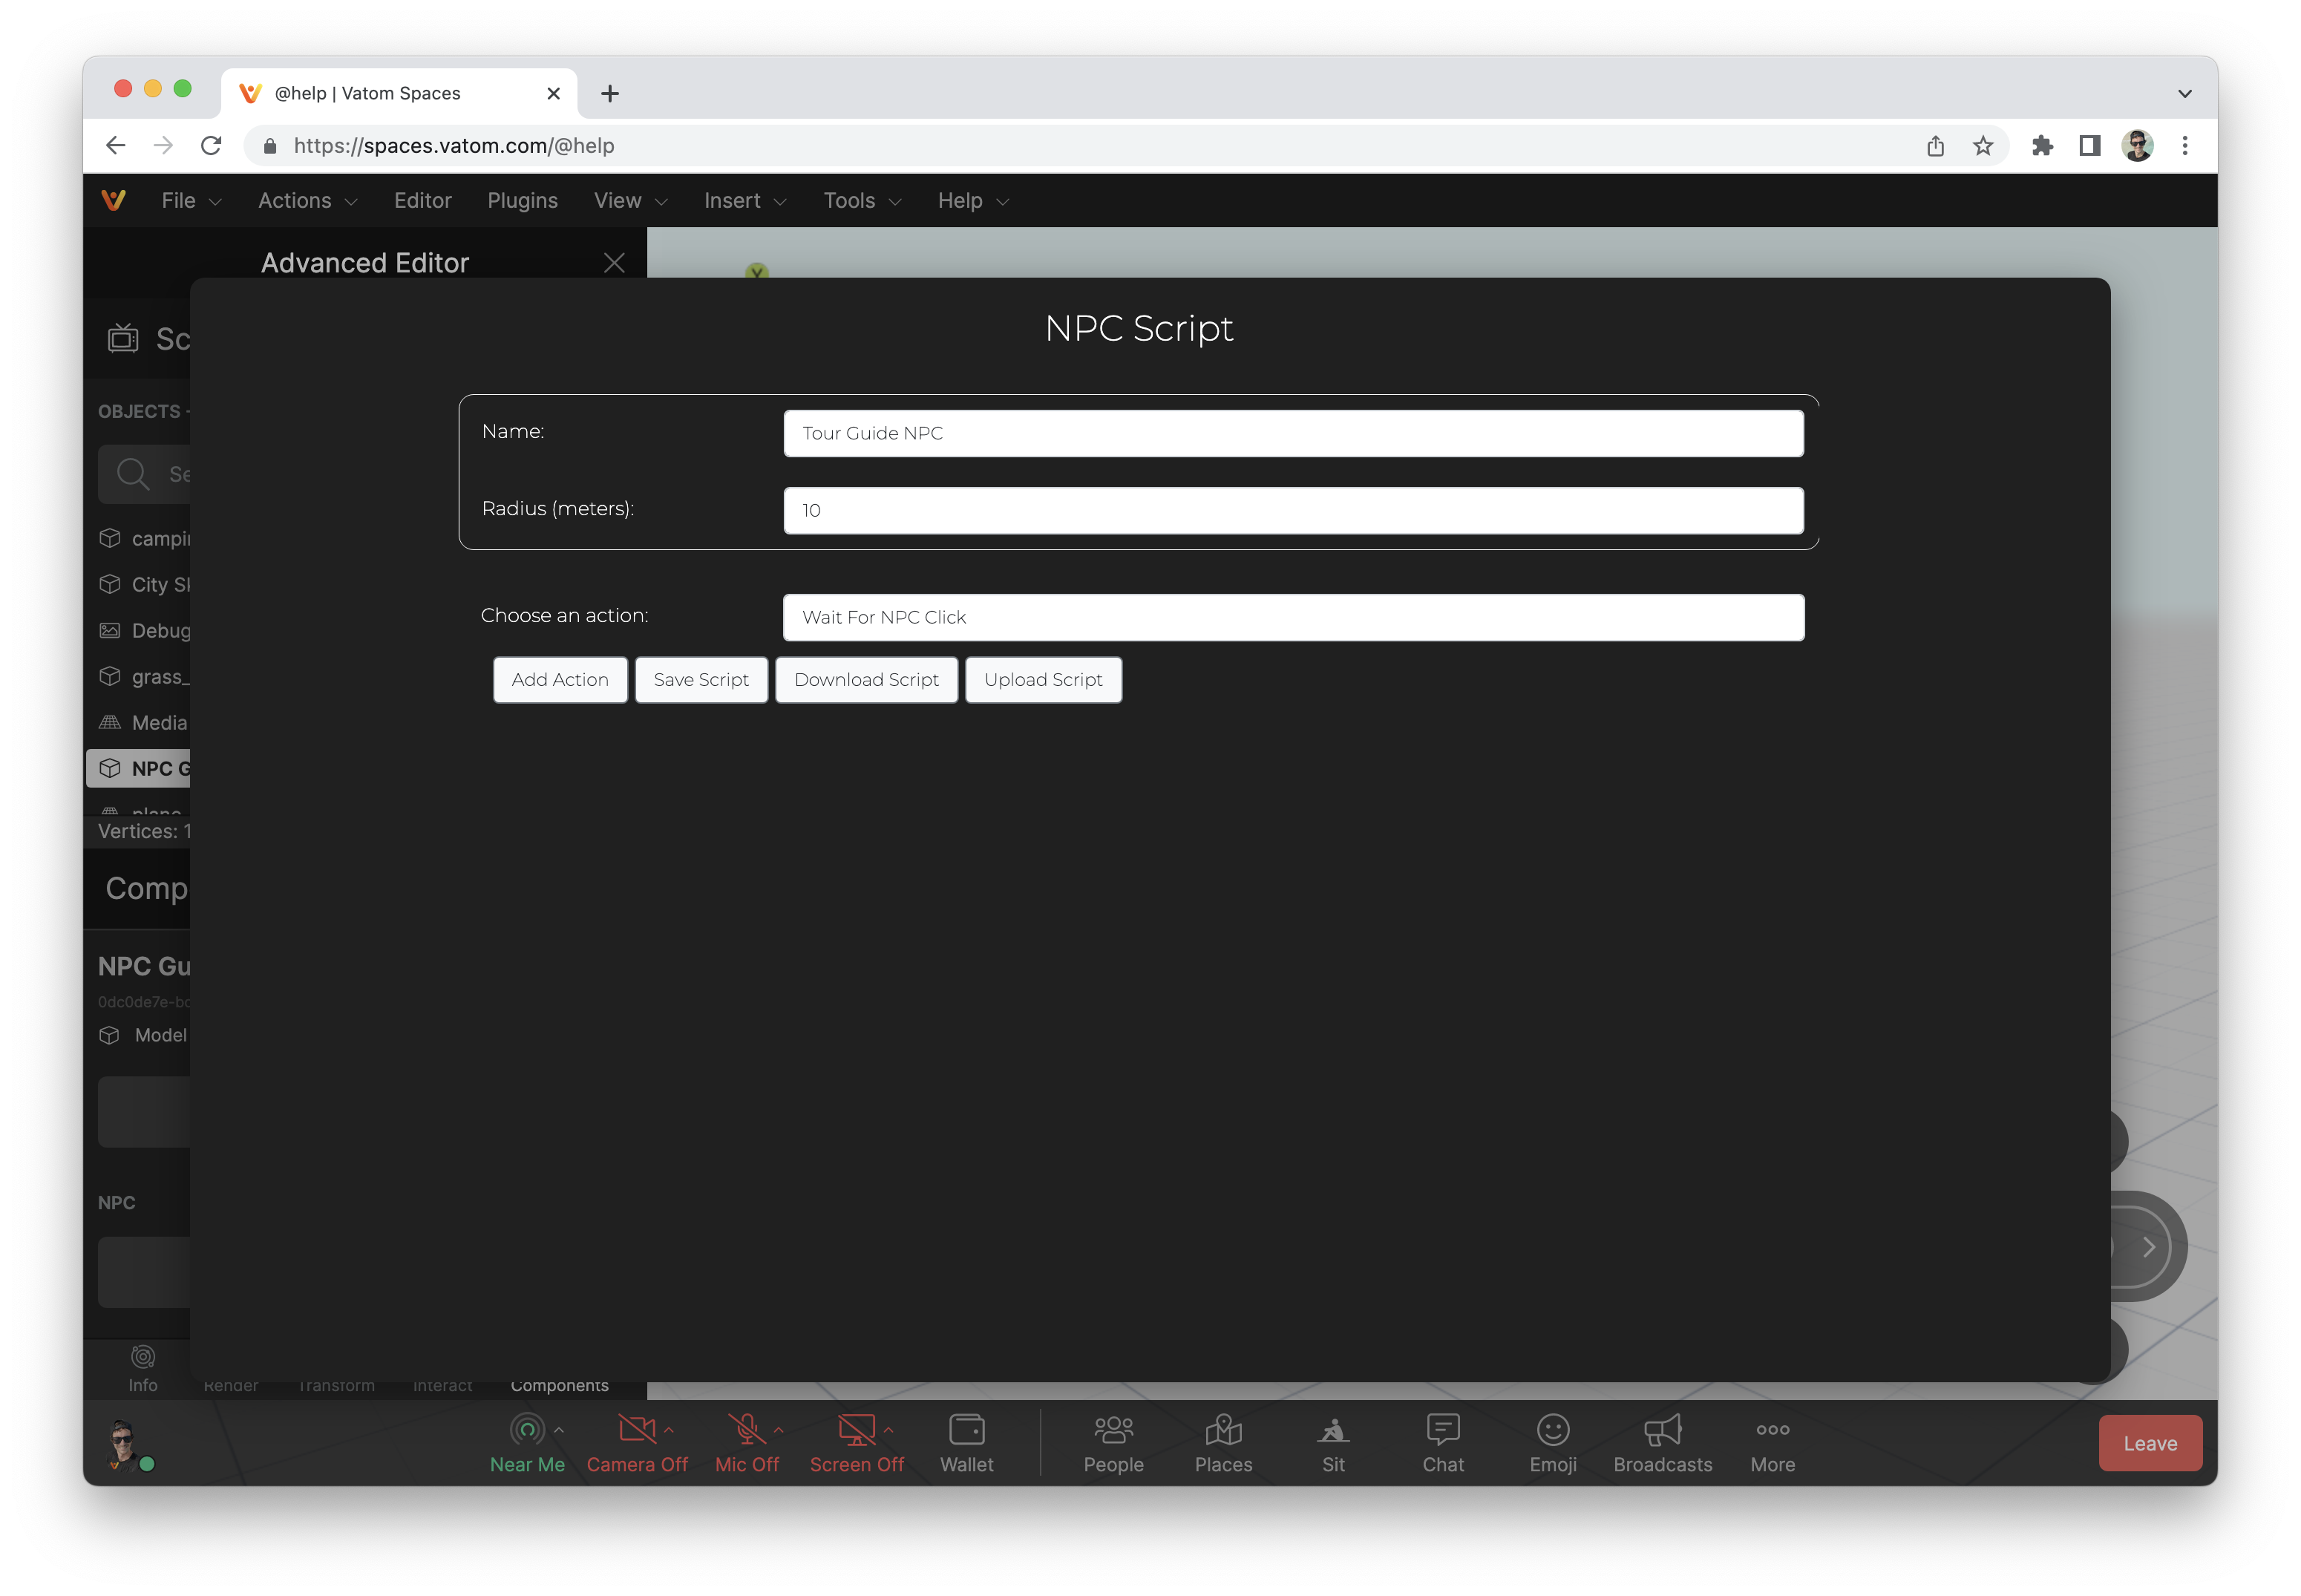
Task: Open the Wallet
Action: pos(966,1443)
